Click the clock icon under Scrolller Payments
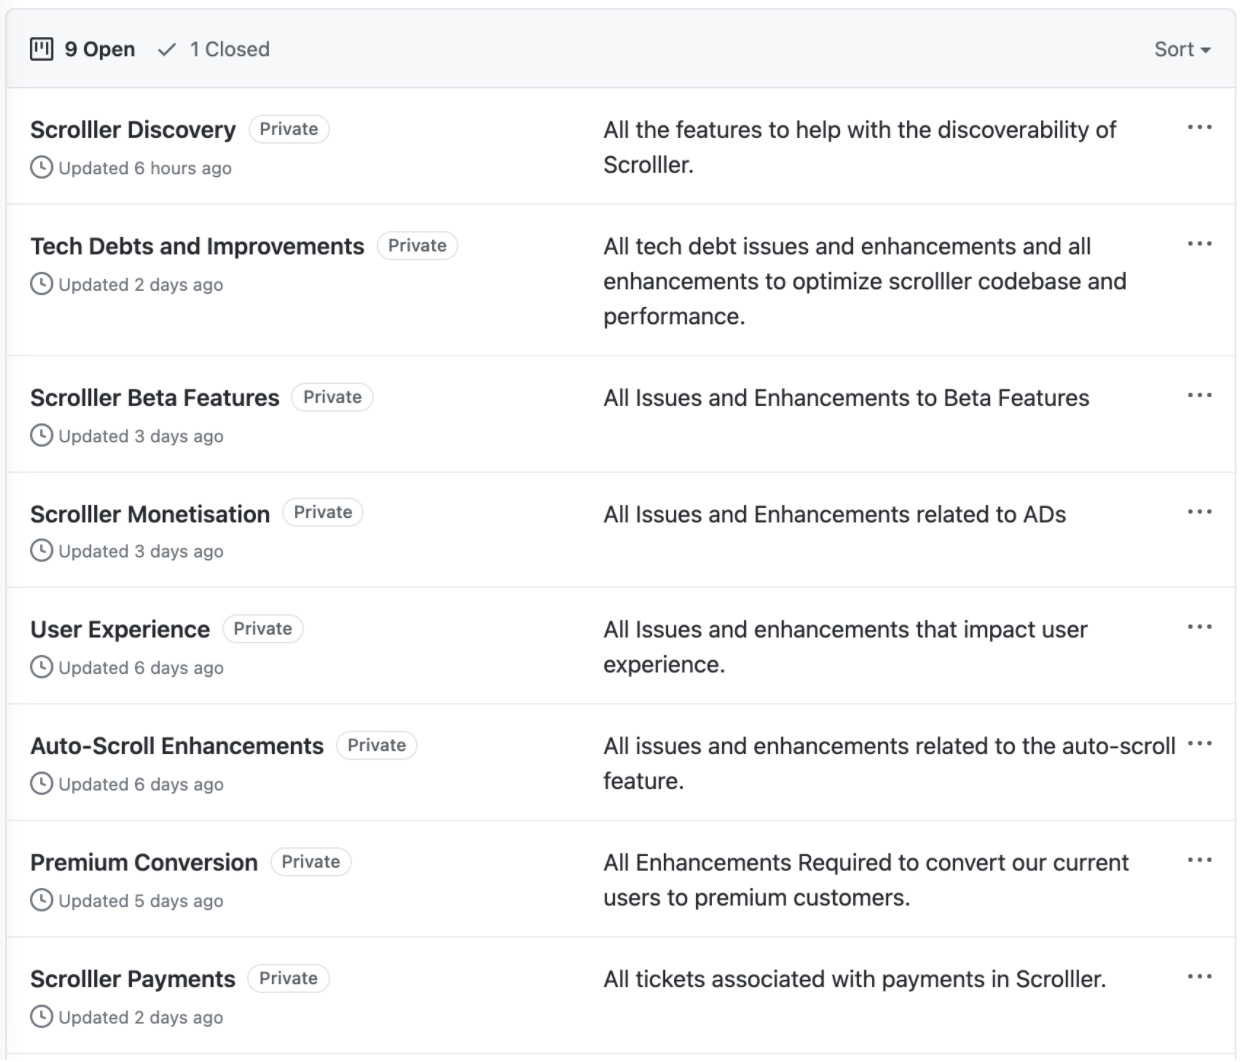Viewport: 1246px width, 1062px height. (x=41, y=1018)
